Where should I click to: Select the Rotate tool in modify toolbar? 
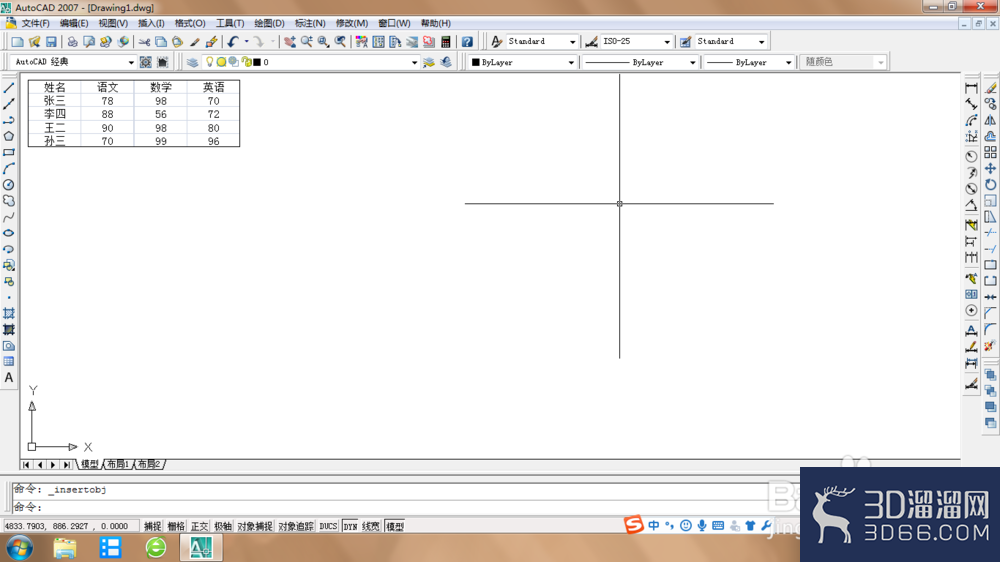tap(990, 185)
